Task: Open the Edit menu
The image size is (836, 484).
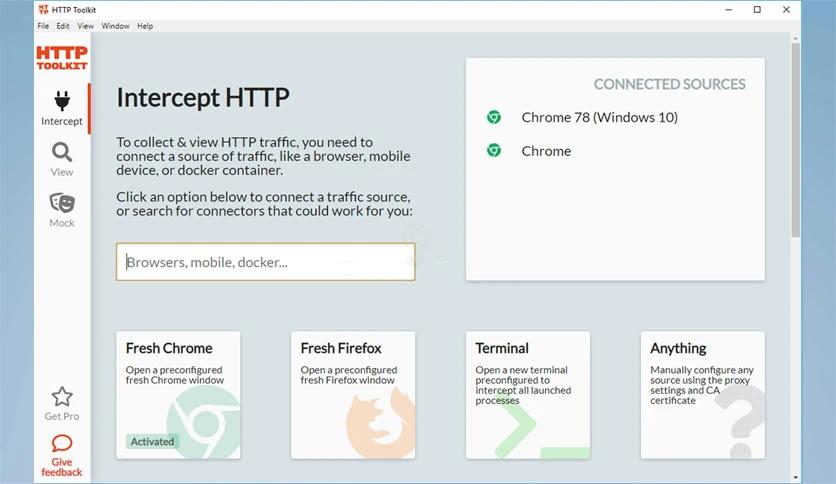Action: pyautogui.click(x=63, y=26)
